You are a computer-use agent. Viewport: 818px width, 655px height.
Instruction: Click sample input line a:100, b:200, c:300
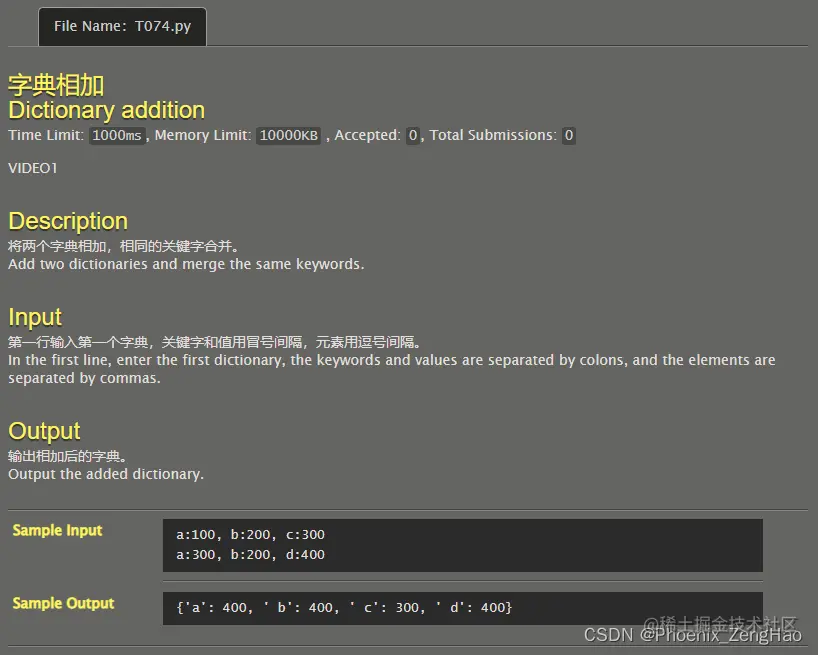point(250,535)
